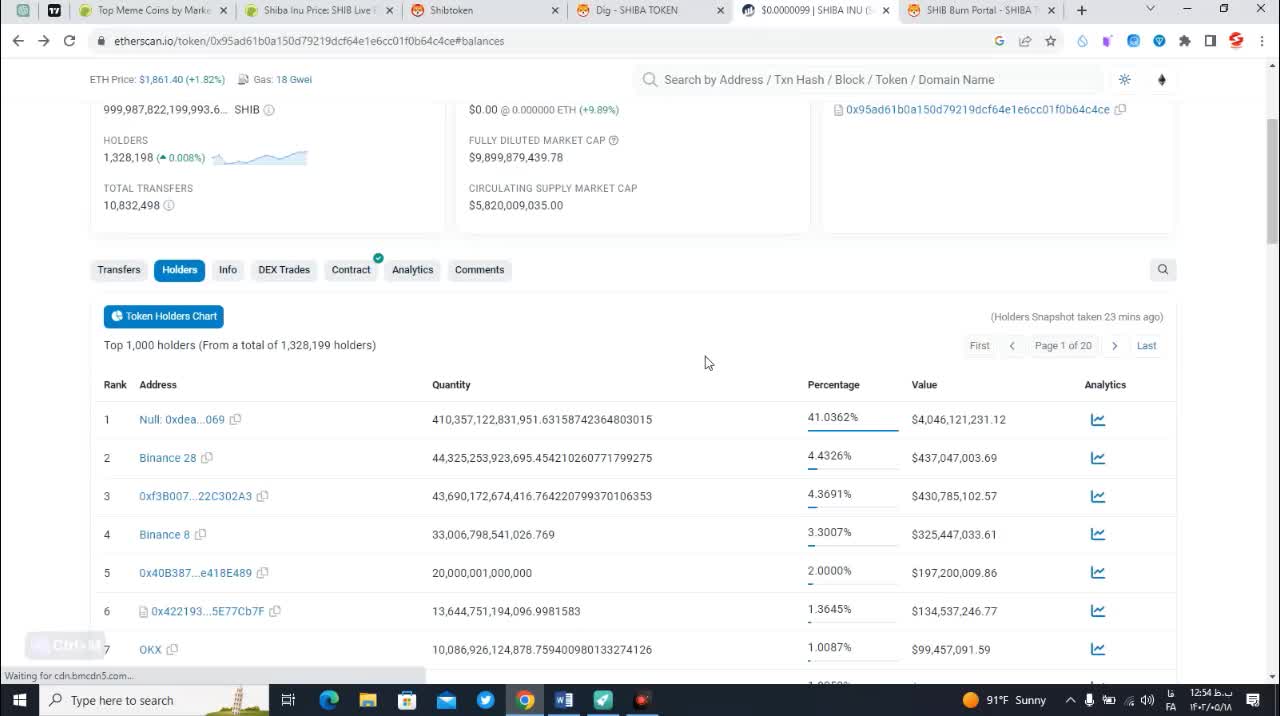The height and width of the screenshot is (716, 1280).
Task: Open the Binance 28 holder link
Action: (168, 458)
